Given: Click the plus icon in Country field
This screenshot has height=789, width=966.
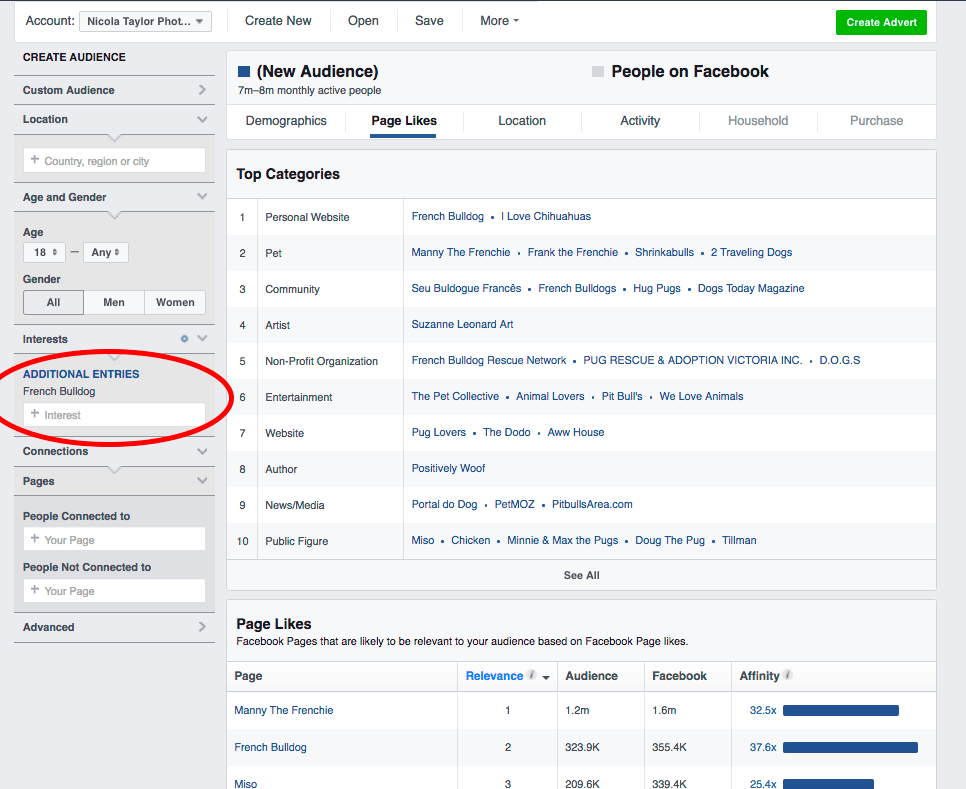Looking at the screenshot, I should 35,160.
